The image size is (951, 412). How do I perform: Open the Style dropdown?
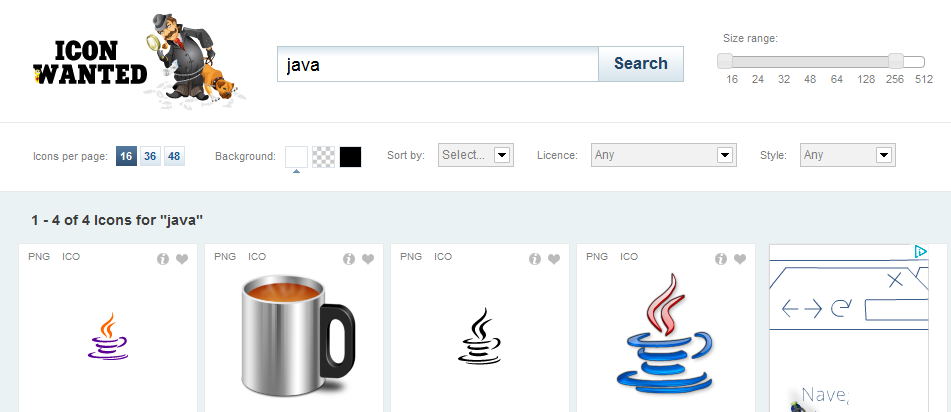click(x=847, y=155)
